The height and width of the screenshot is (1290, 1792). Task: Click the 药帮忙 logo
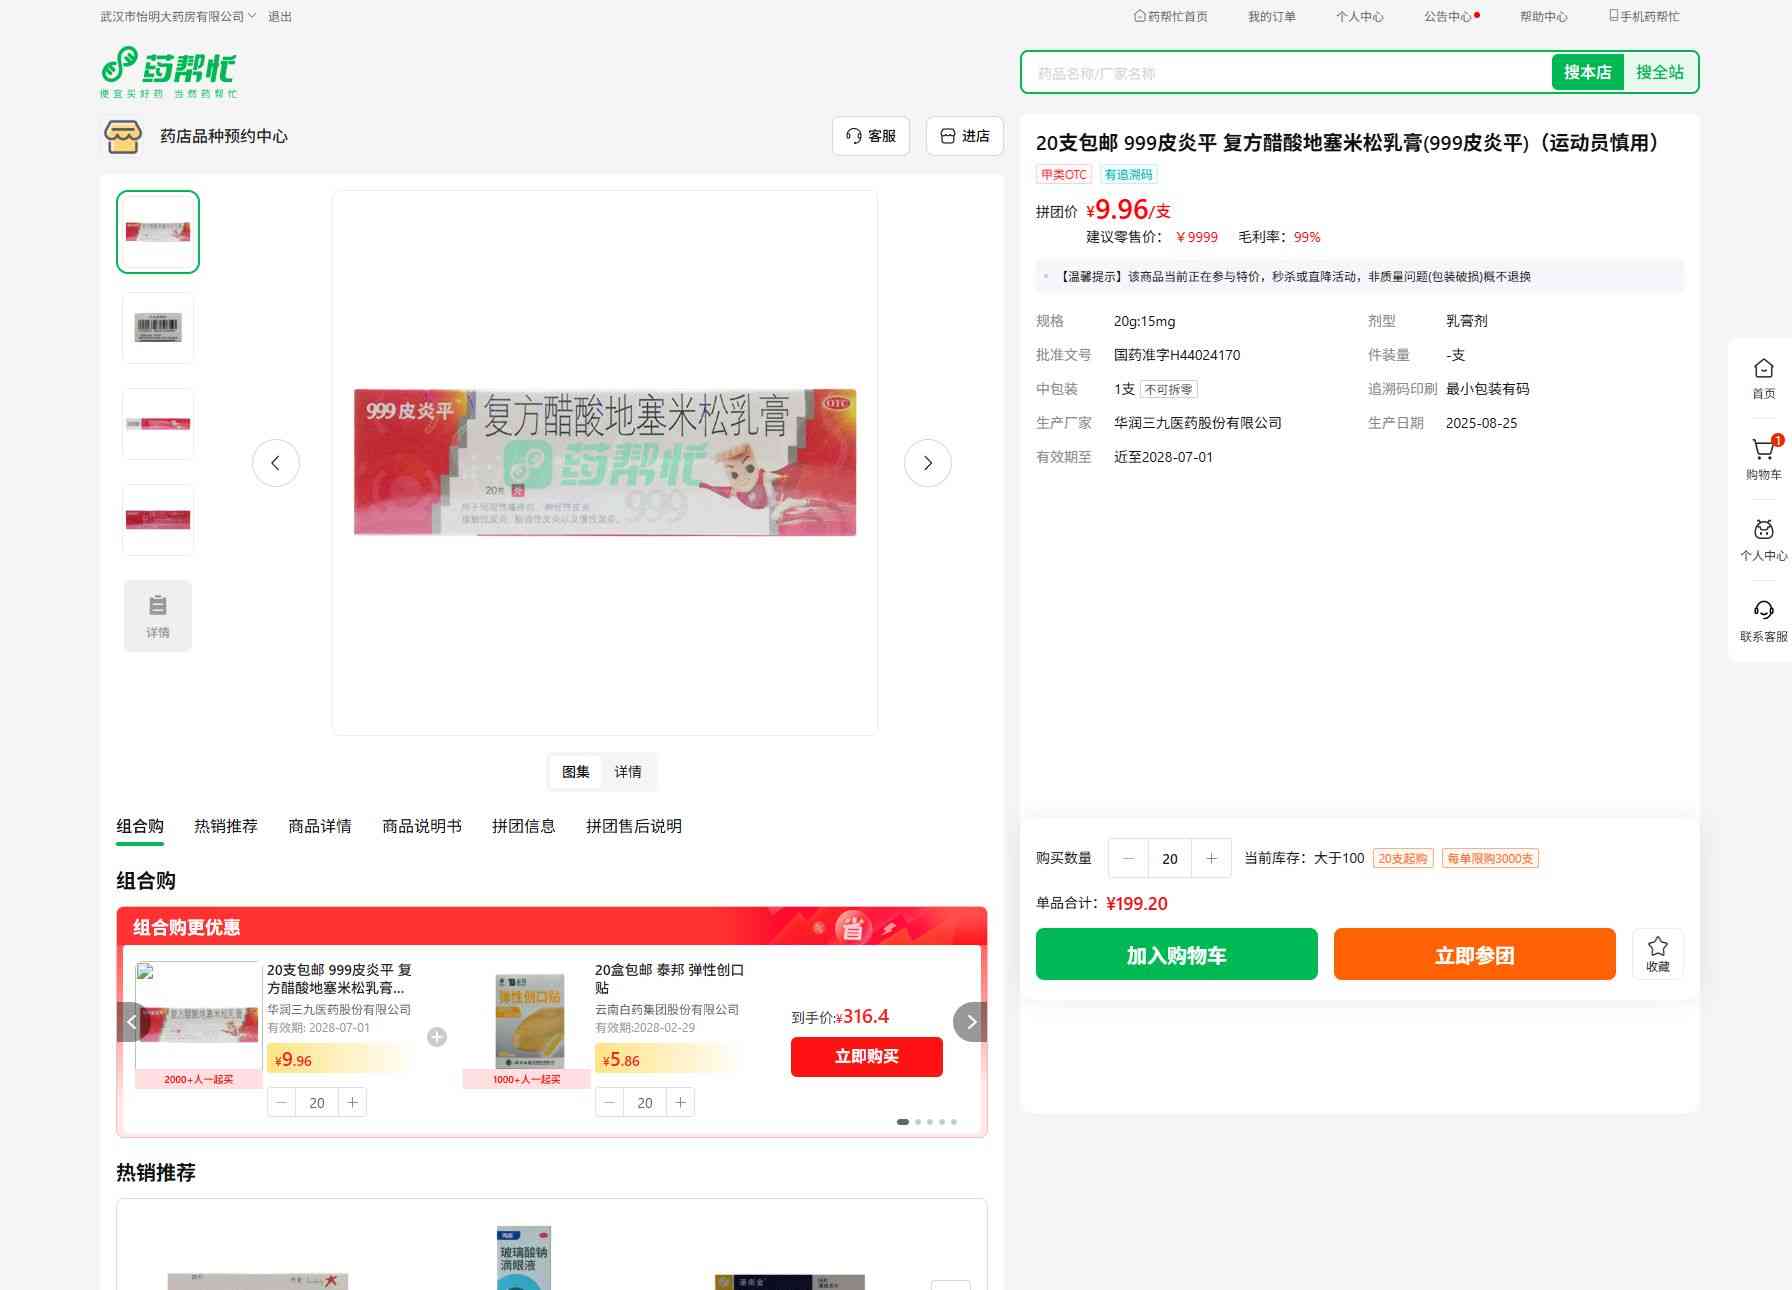click(168, 71)
